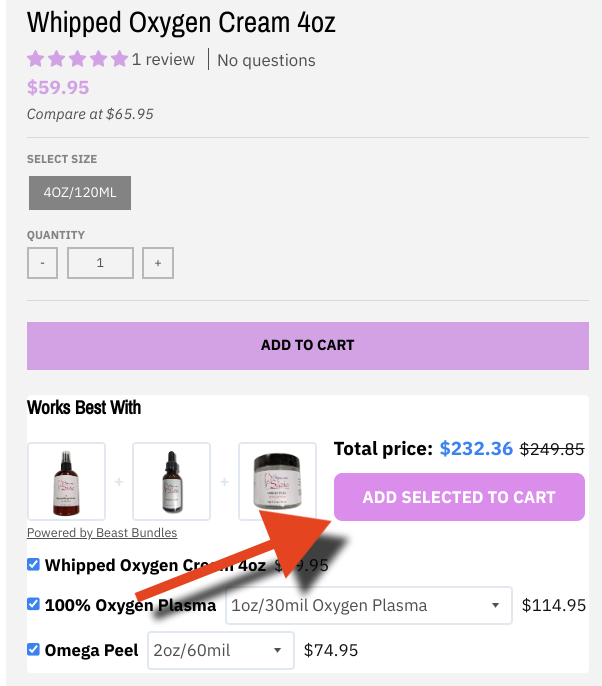Image resolution: width=602 pixels, height=686 pixels.
Task: Open the red spray bottle product thumbnail
Action: pyautogui.click(x=66, y=481)
